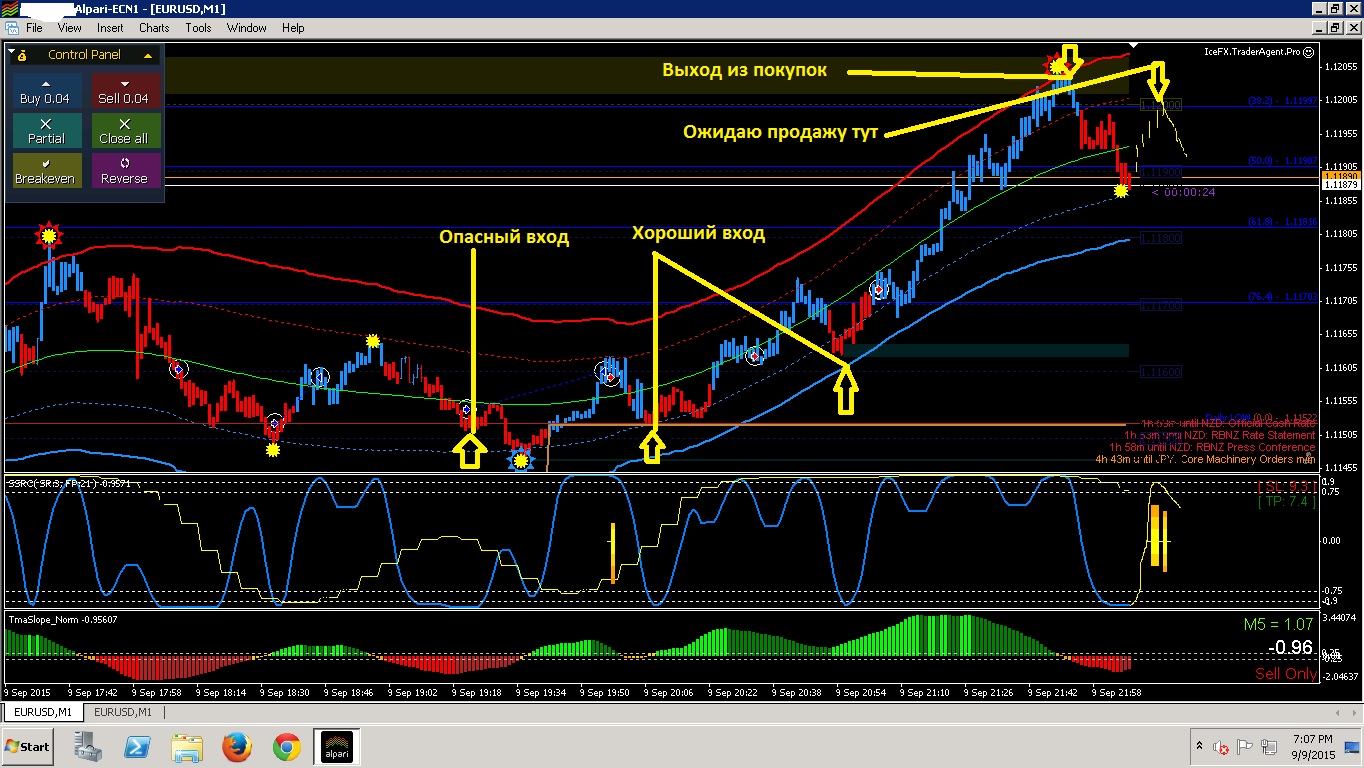
Task: Collapse the Control Panel with its yellow arrow
Action: coord(148,55)
